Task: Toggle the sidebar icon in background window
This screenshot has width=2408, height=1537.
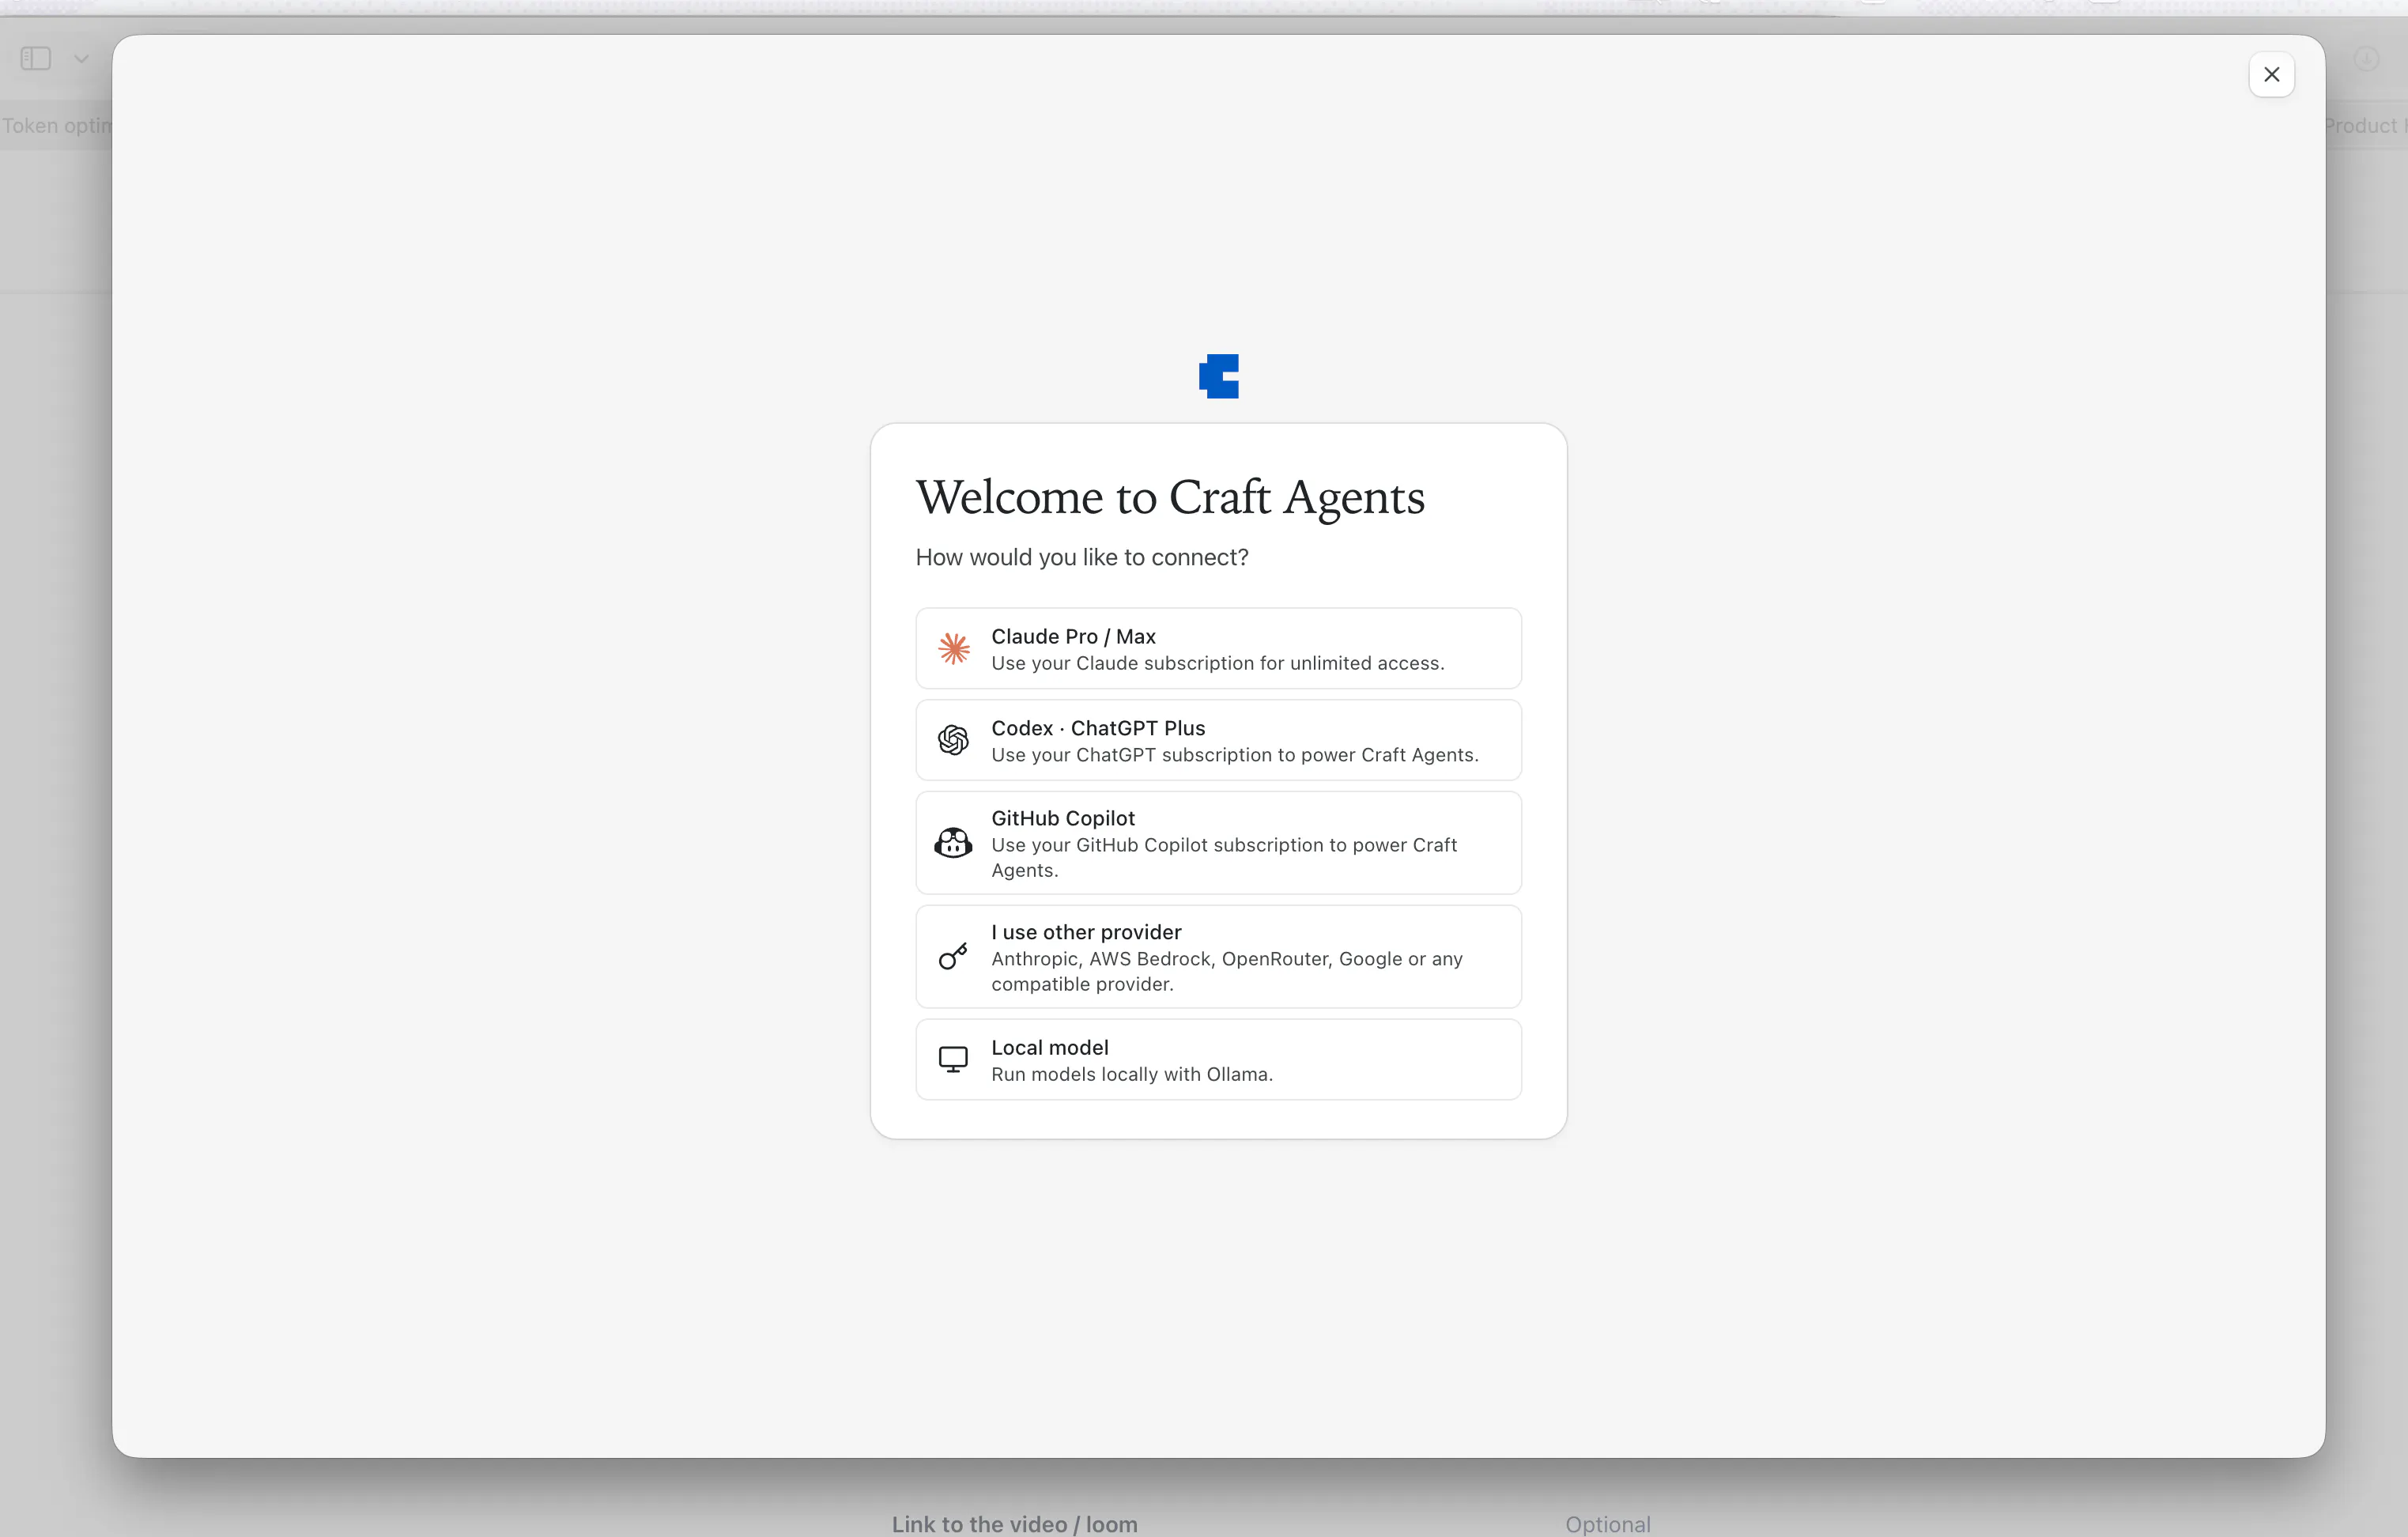Action: [x=36, y=59]
